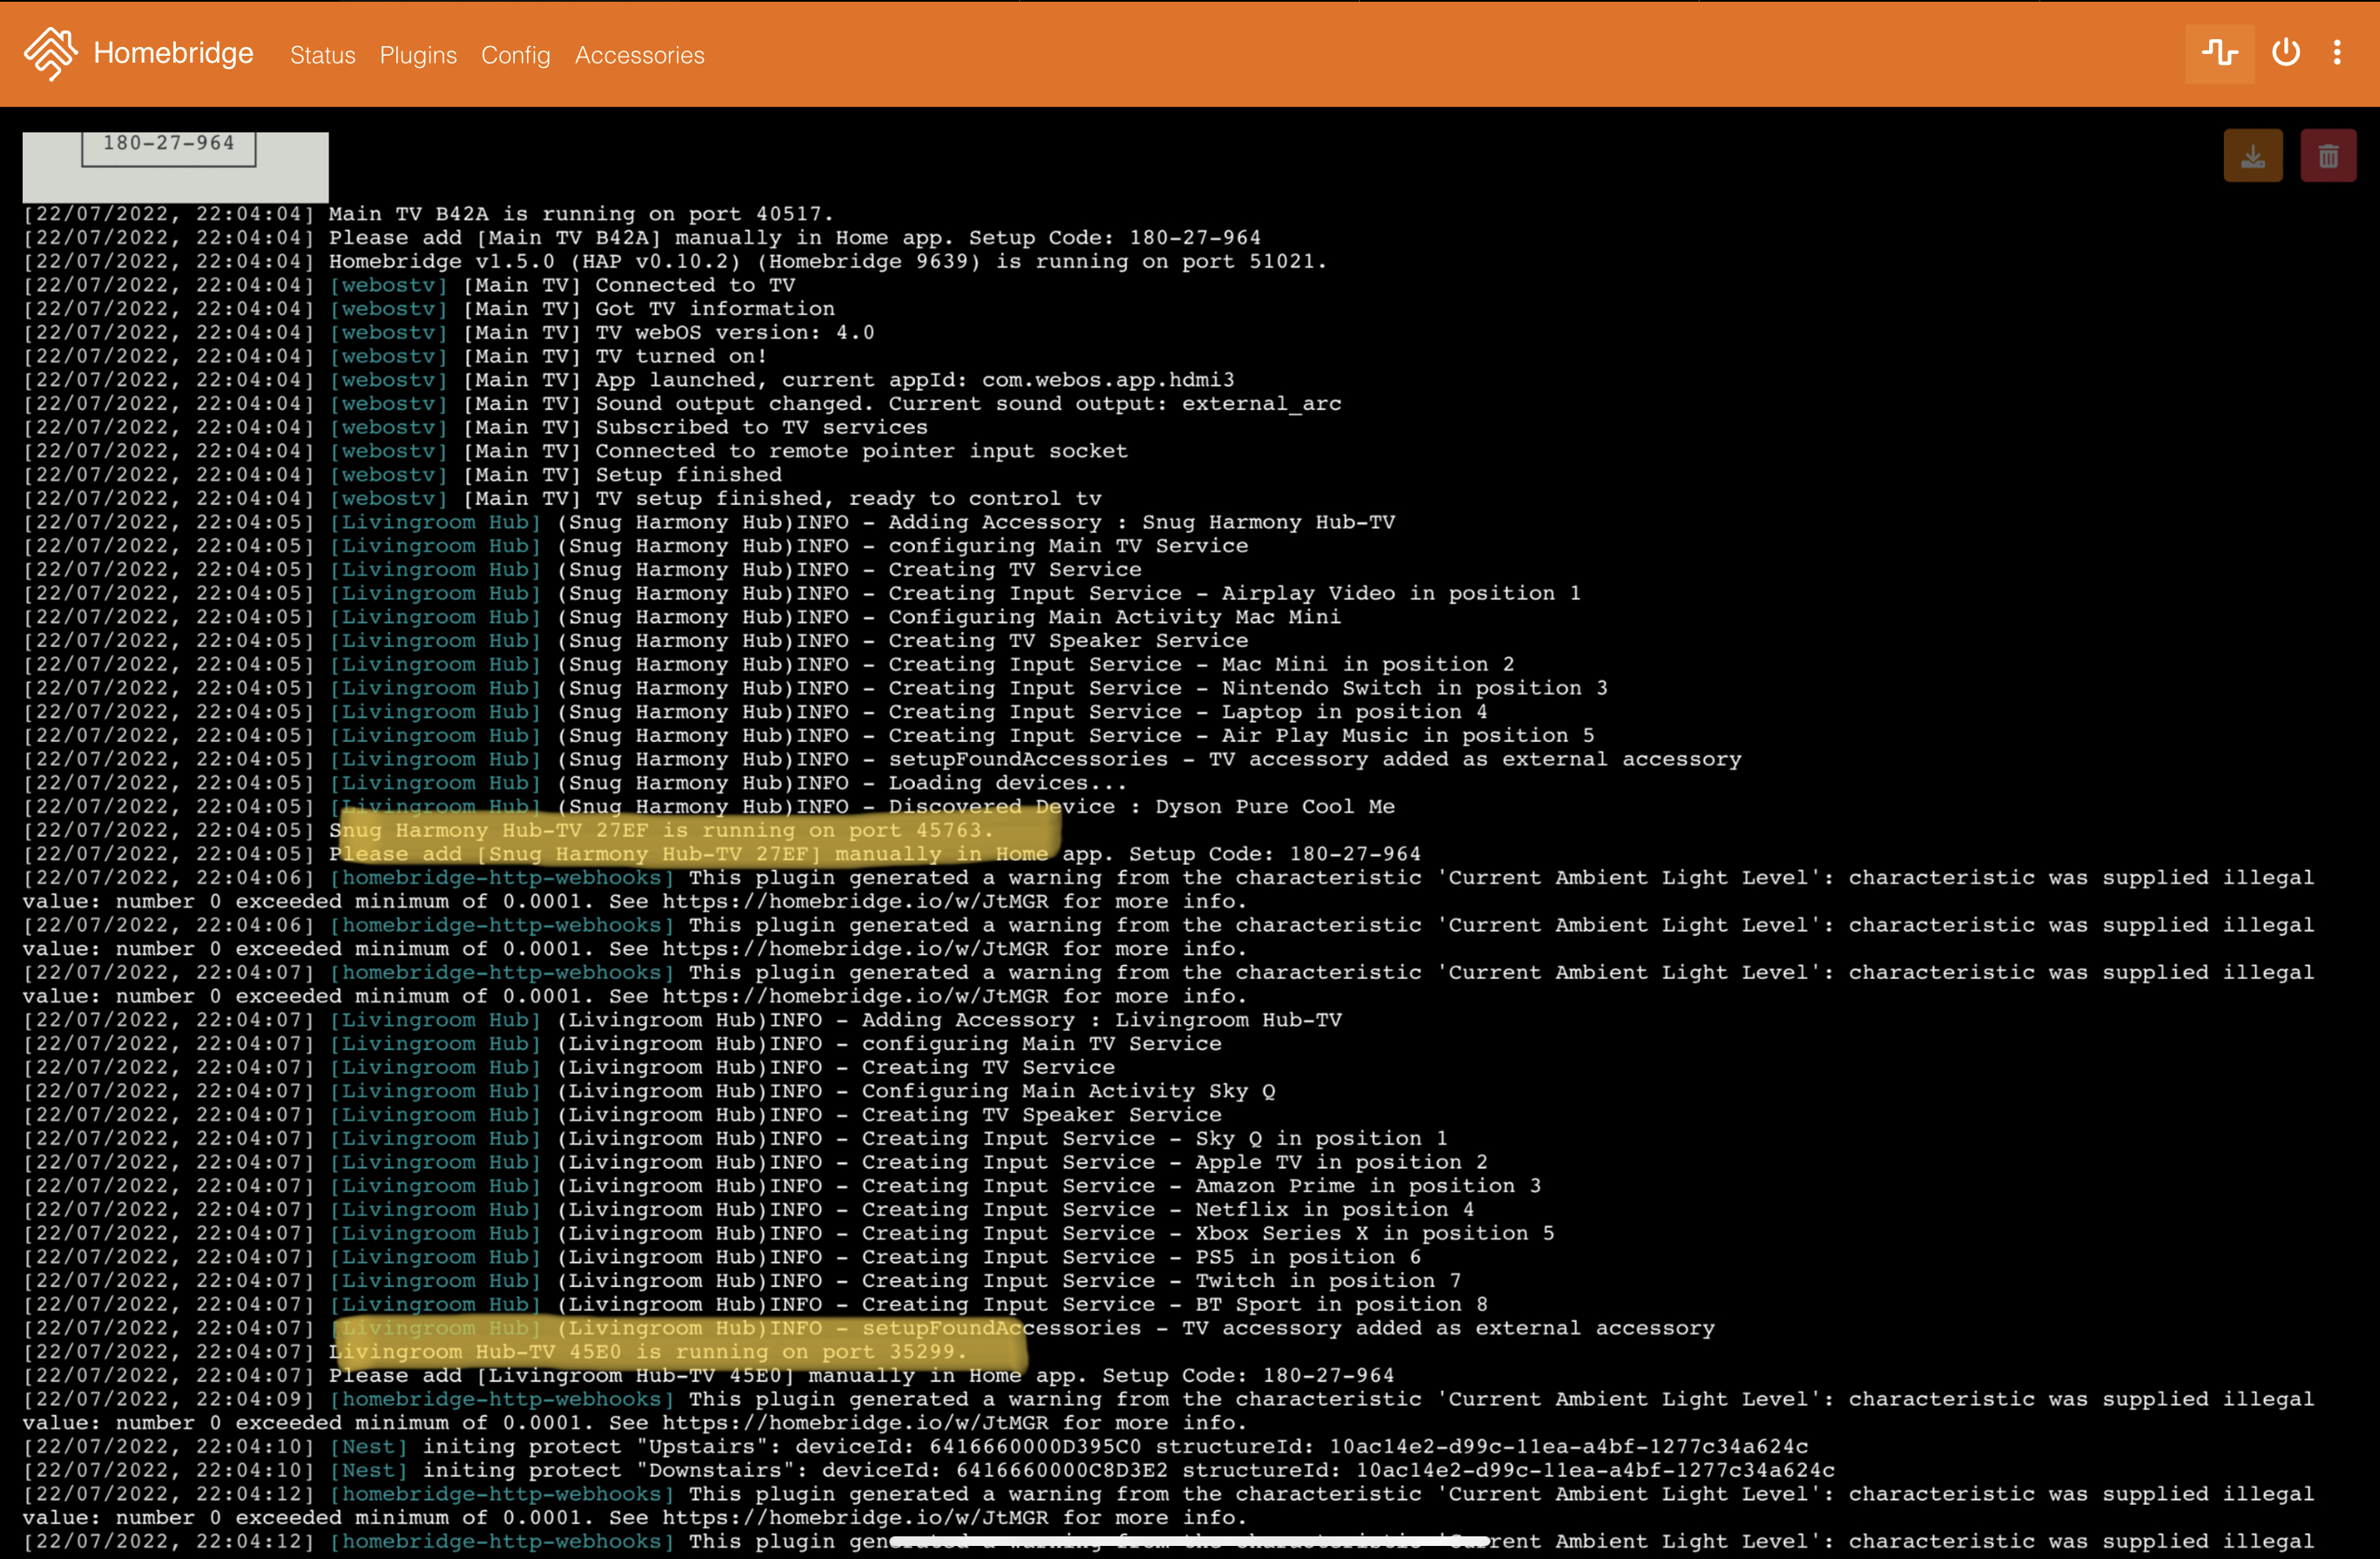This screenshot has height=1559, width=2380.
Task: Expand options via the vertical dots menu
Action: 2338,53
